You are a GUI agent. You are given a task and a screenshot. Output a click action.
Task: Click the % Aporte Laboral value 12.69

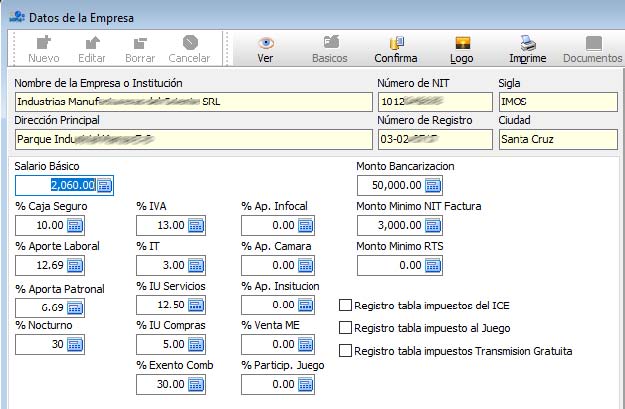pyautogui.click(x=50, y=265)
